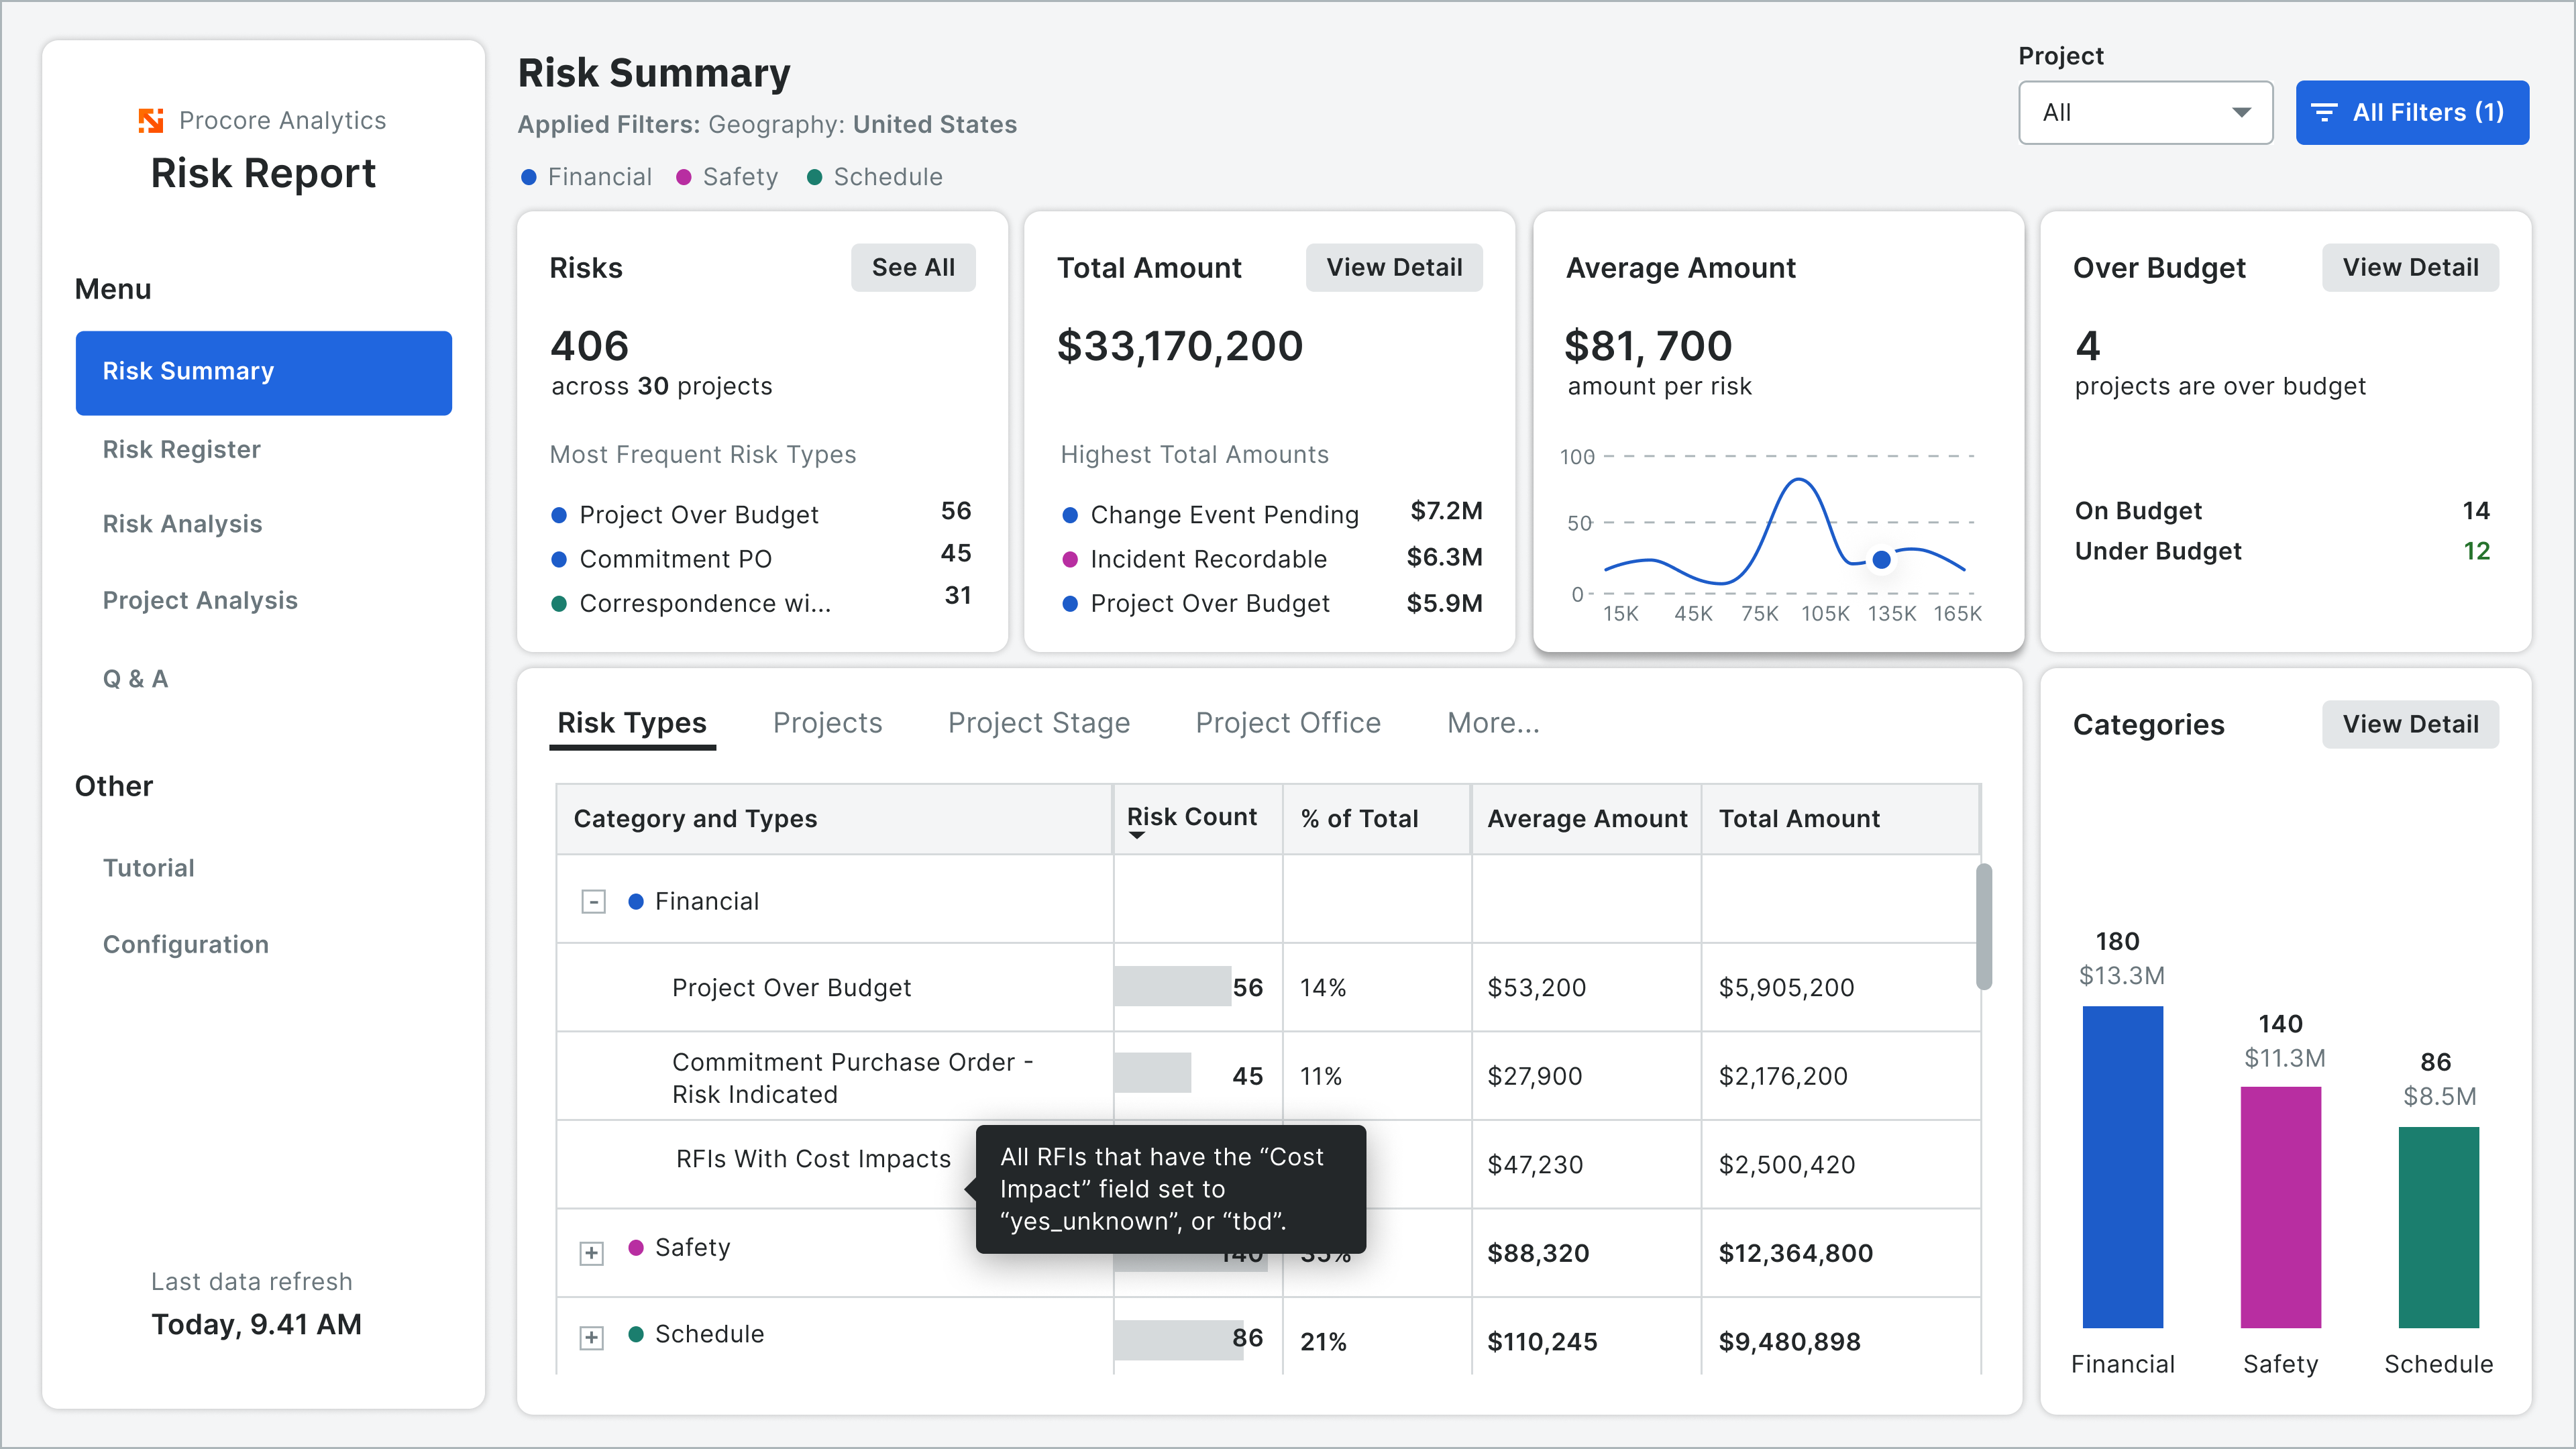Click the $2,176,200 total amount cell
Viewport: 2576px width, 1449px height.
click(x=1783, y=1076)
